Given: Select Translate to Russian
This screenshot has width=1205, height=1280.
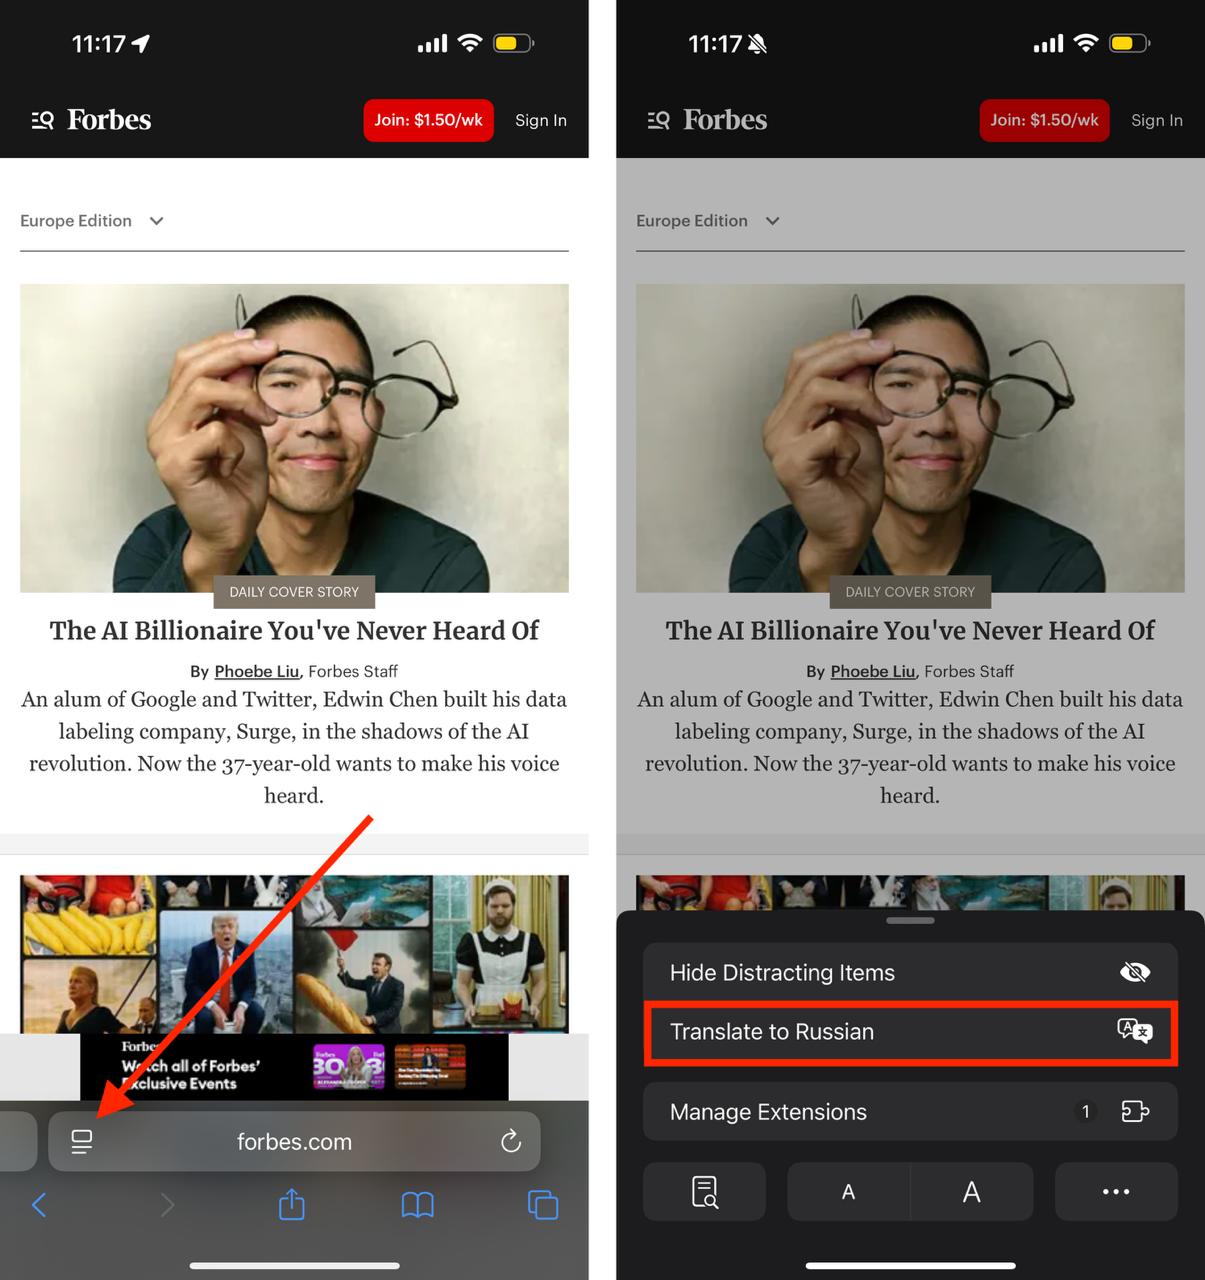Looking at the screenshot, I should (909, 1032).
